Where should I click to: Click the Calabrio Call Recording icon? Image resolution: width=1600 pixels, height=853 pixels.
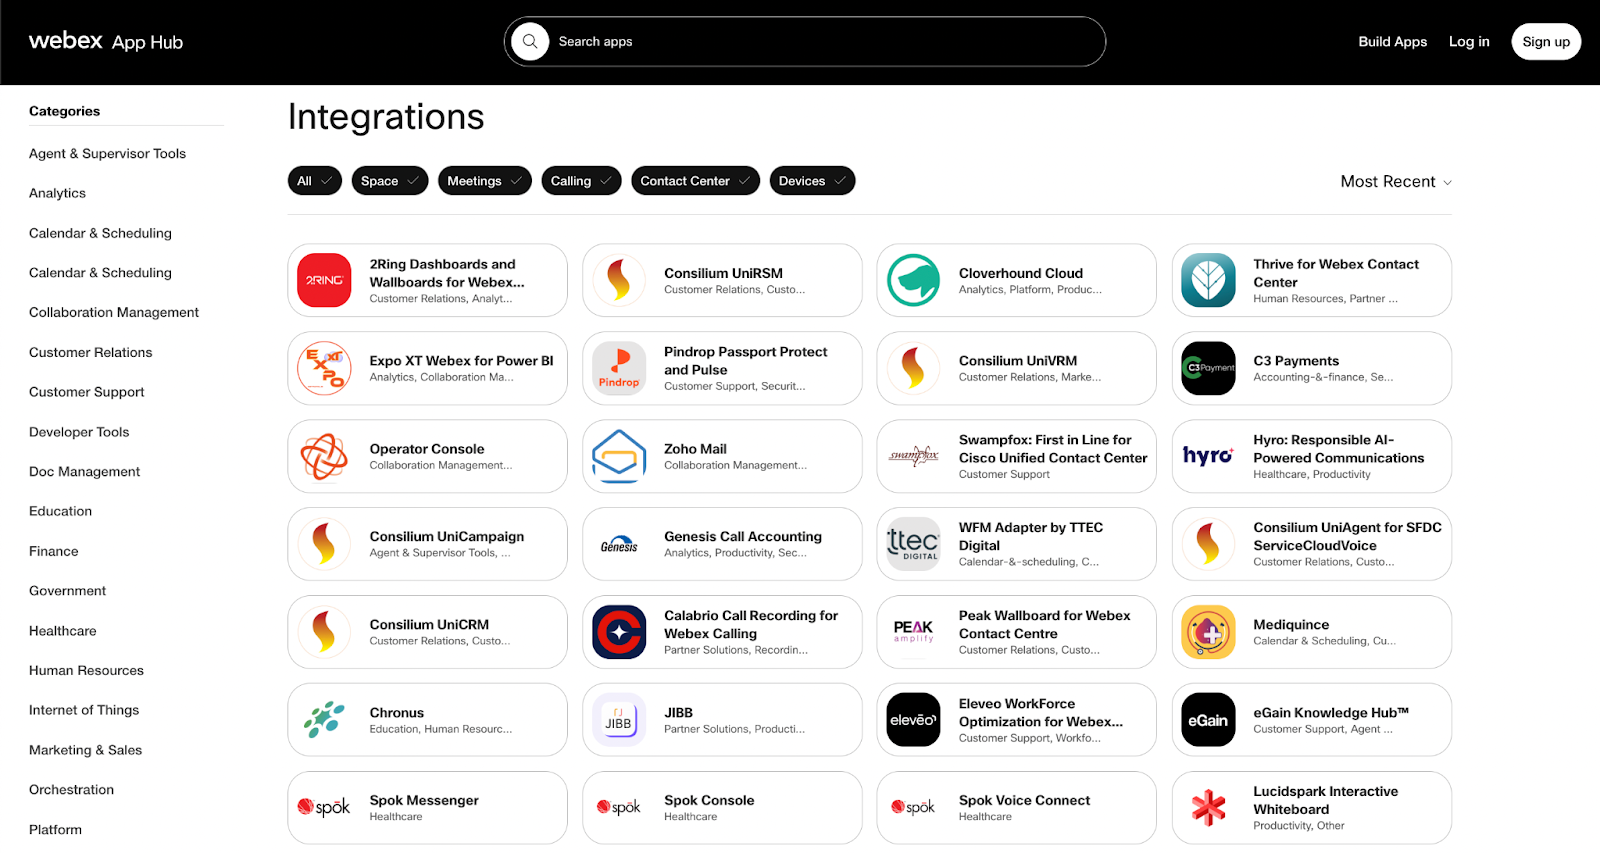point(619,632)
